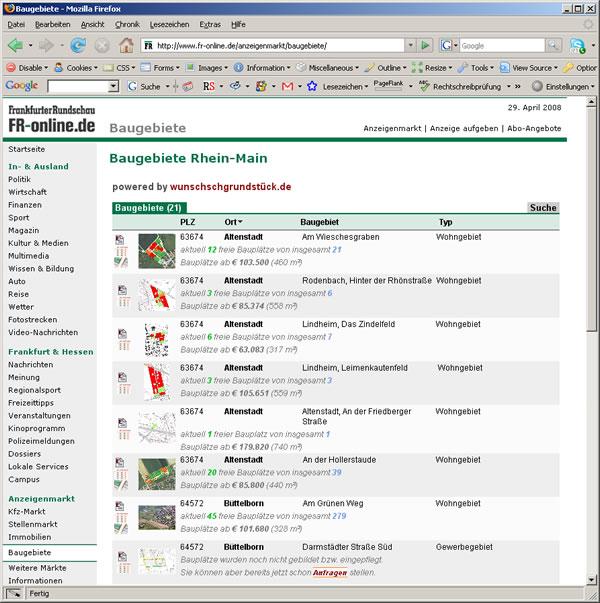Click the Forward arrow button
The width and height of the screenshot is (600, 603).
pyautogui.click(x=46, y=45)
